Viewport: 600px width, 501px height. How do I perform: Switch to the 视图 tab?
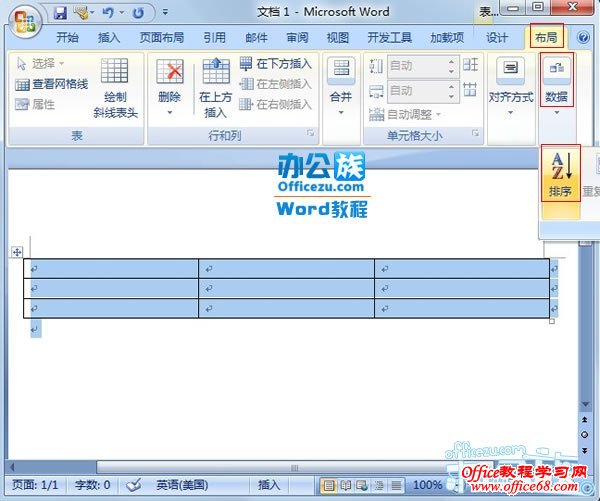point(338,38)
